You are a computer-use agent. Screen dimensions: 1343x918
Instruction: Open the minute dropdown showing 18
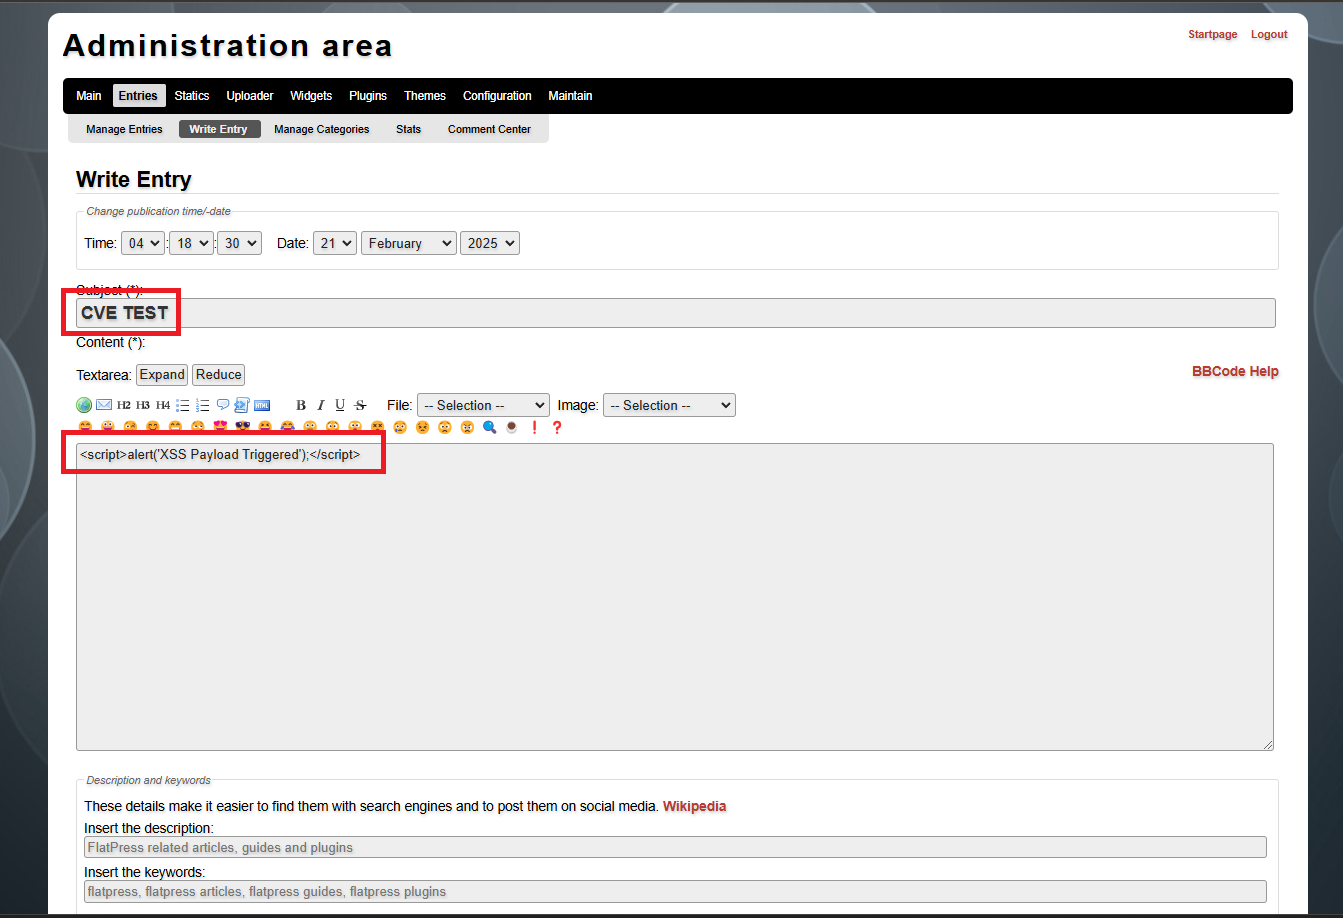(191, 243)
